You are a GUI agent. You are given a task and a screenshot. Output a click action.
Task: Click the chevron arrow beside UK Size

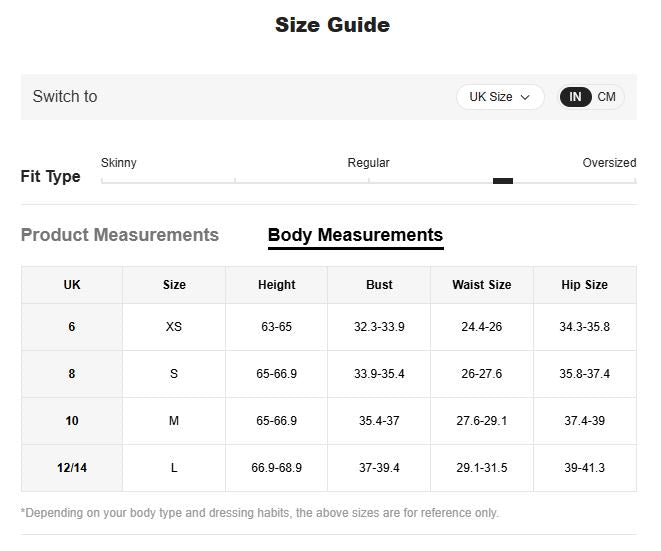coord(525,98)
